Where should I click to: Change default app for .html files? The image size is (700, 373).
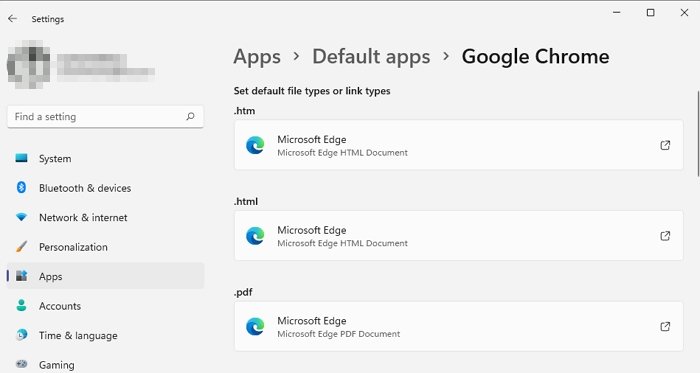click(458, 236)
